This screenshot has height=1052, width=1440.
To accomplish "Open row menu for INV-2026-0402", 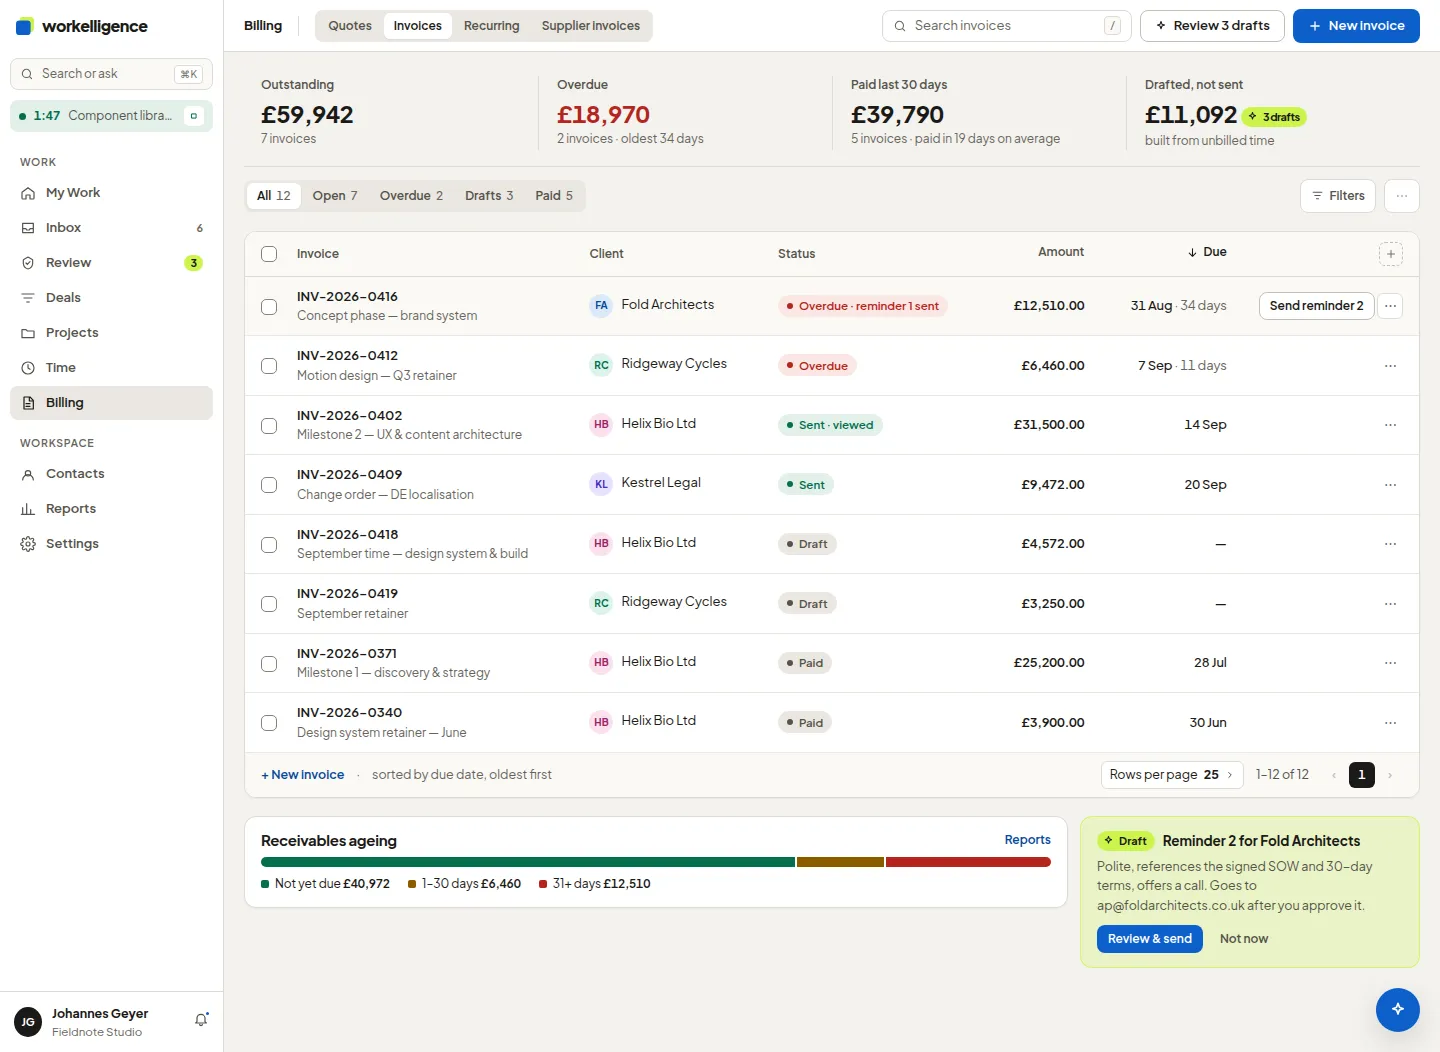I will tap(1390, 425).
